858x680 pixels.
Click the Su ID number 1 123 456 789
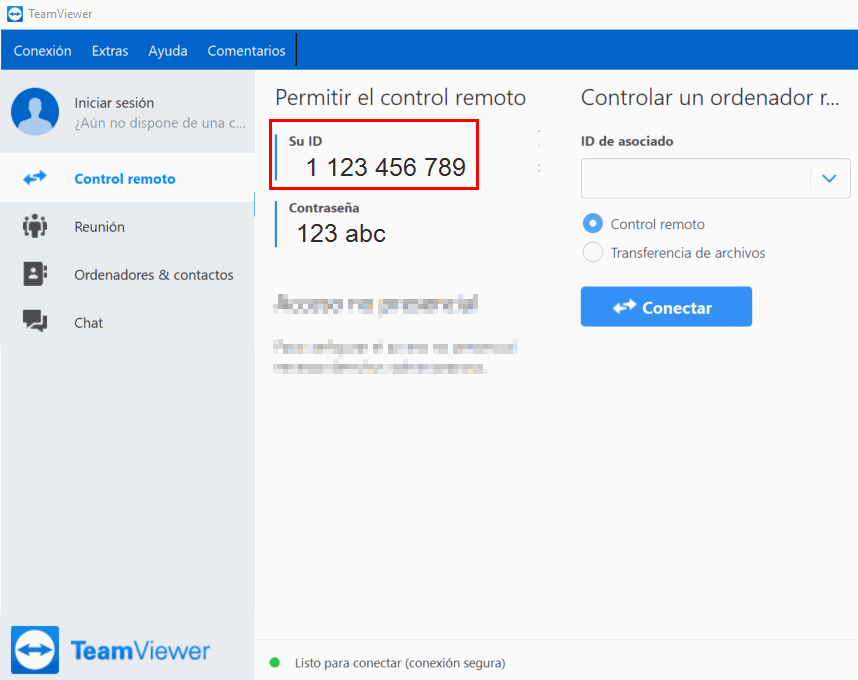click(x=386, y=167)
